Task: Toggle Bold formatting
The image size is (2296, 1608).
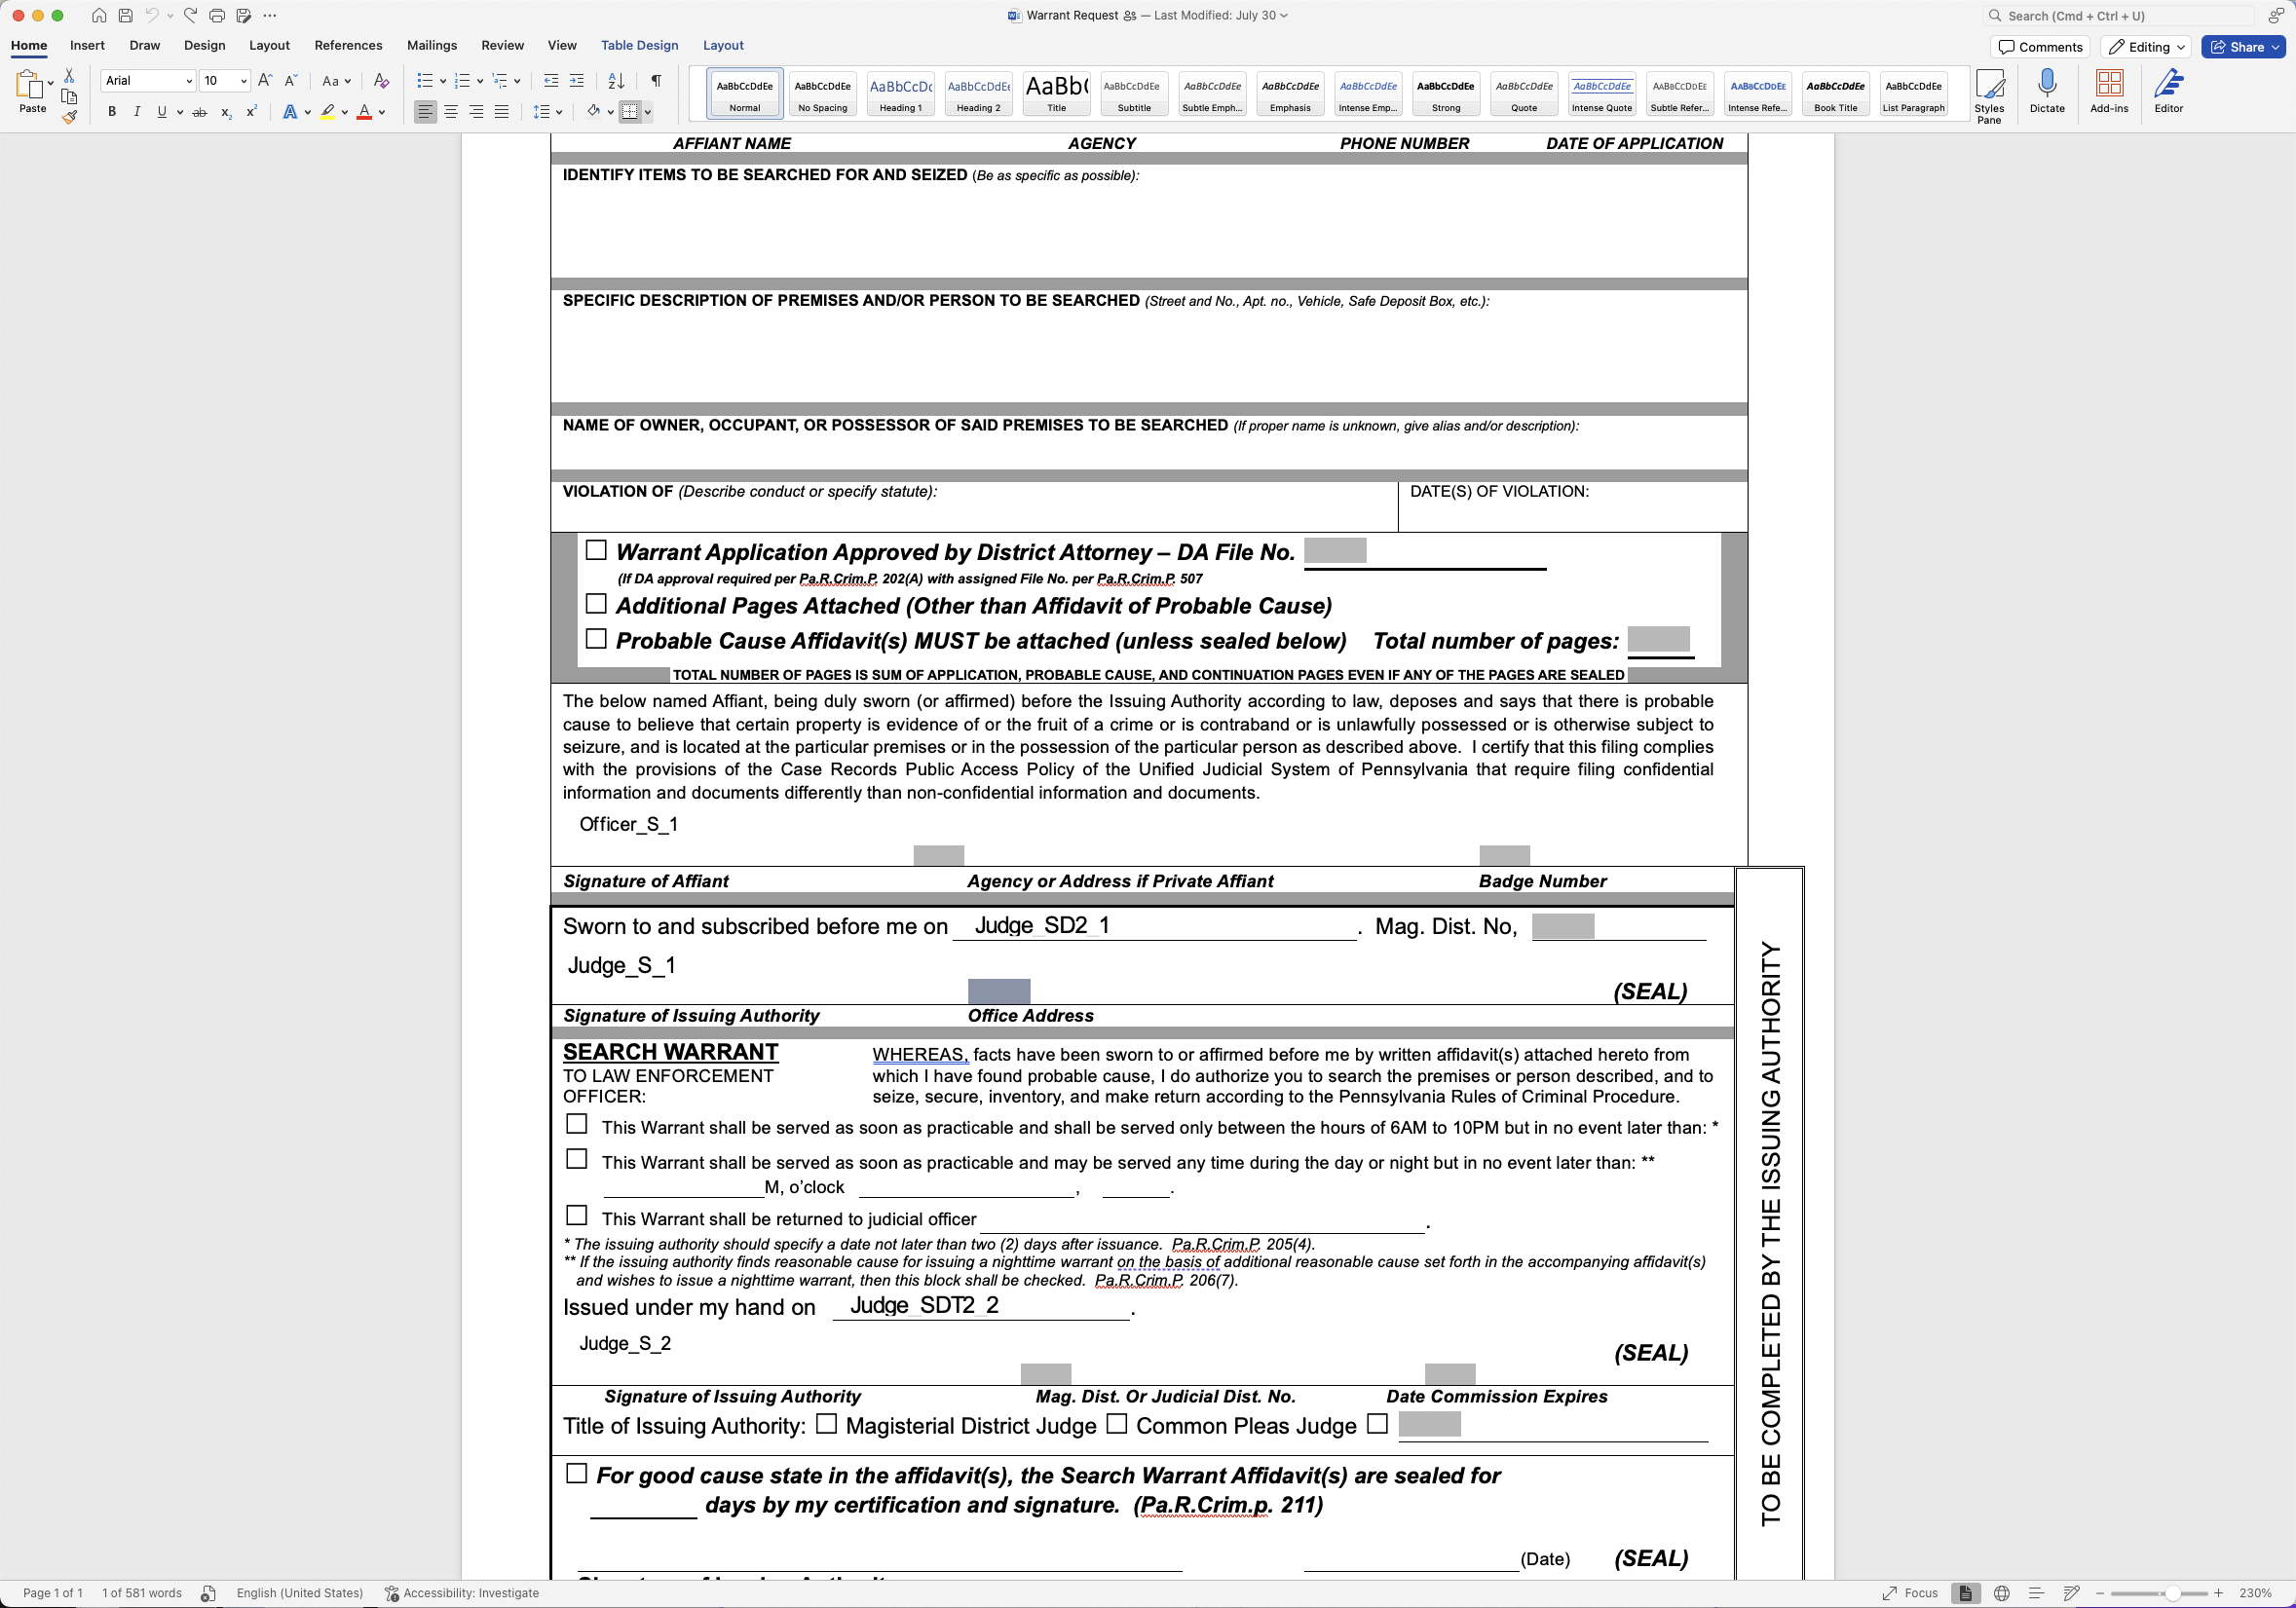Action: pyautogui.click(x=112, y=112)
